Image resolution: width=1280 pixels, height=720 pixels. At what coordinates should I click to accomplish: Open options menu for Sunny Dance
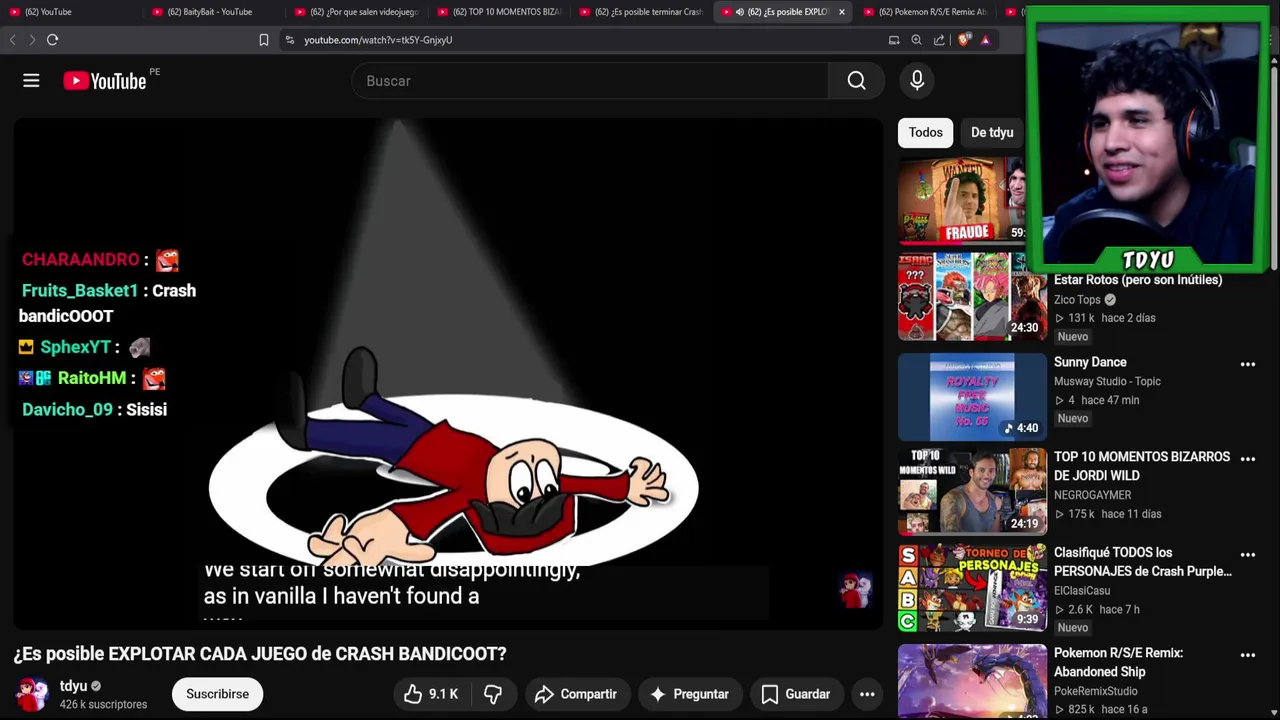(1248, 364)
